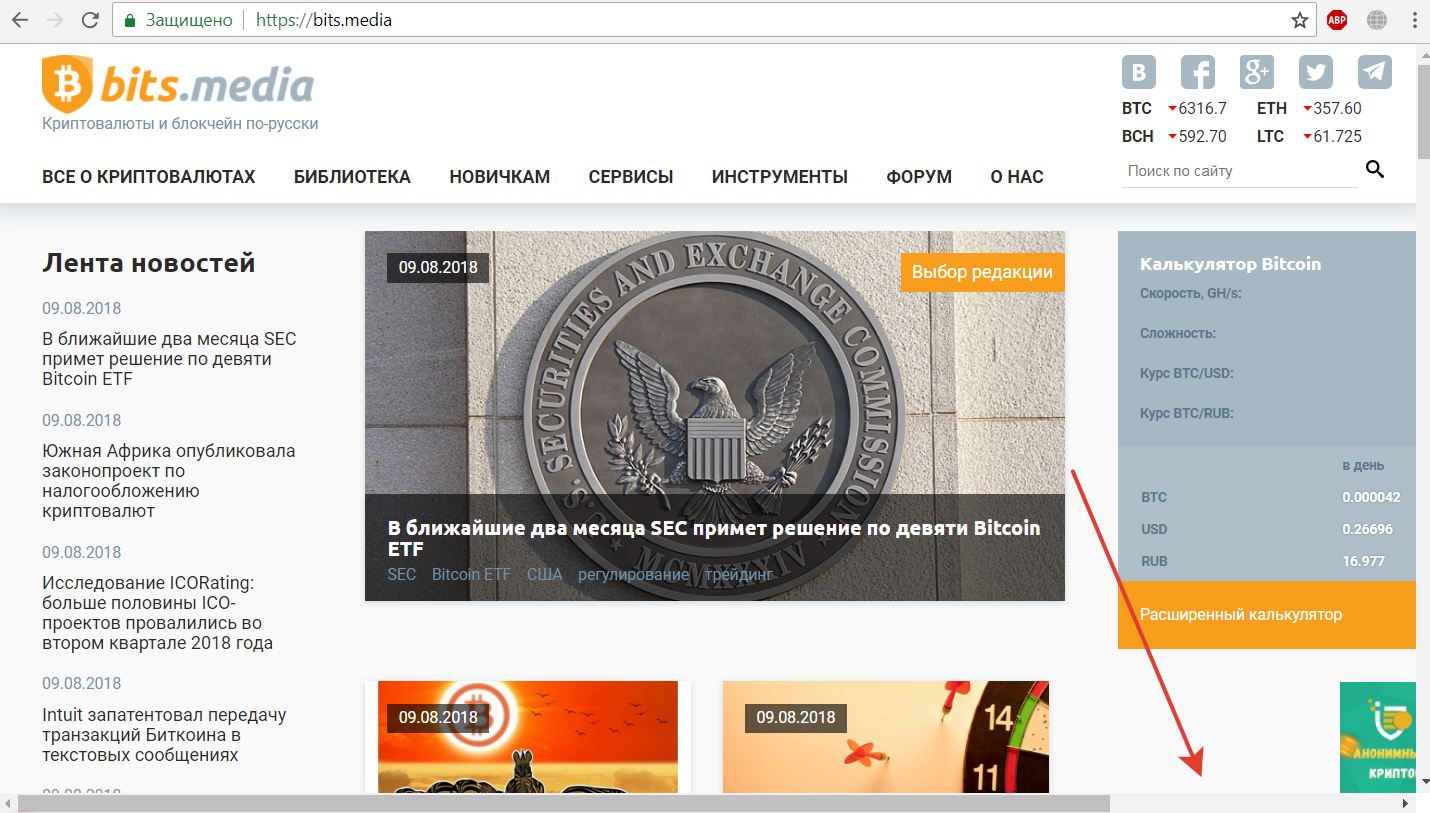The image size is (1430, 813).
Task: Open the Расширенный калькулятор button
Action: (x=1267, y=615)
